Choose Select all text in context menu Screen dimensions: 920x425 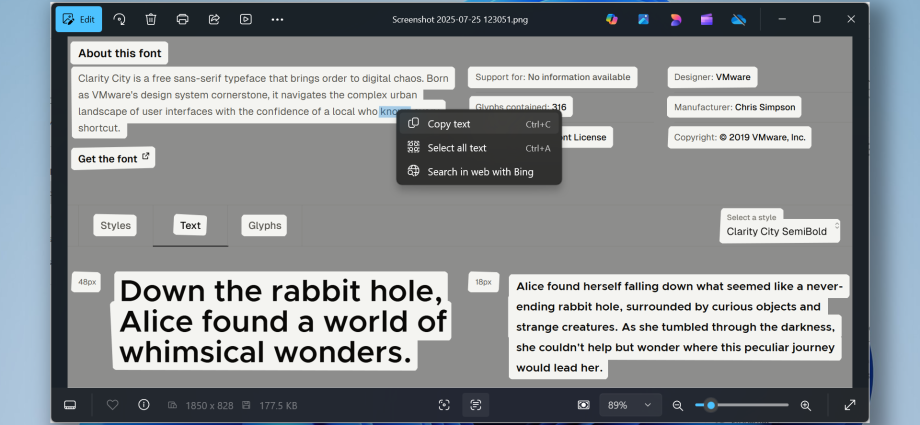[479, 148]
